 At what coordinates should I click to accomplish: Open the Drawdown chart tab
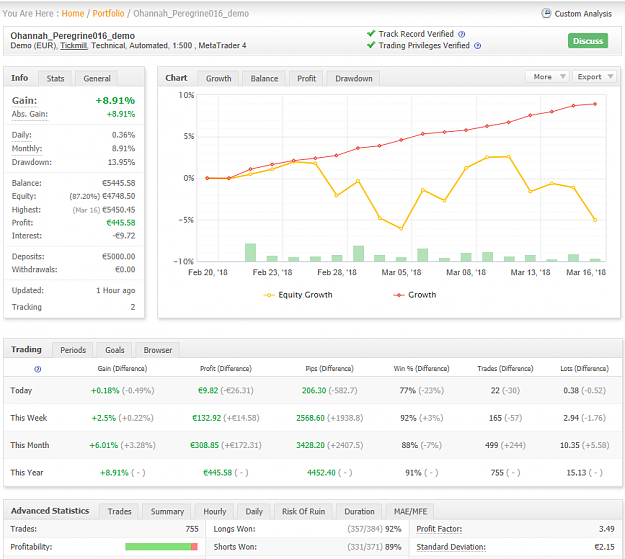pos(354,79)
